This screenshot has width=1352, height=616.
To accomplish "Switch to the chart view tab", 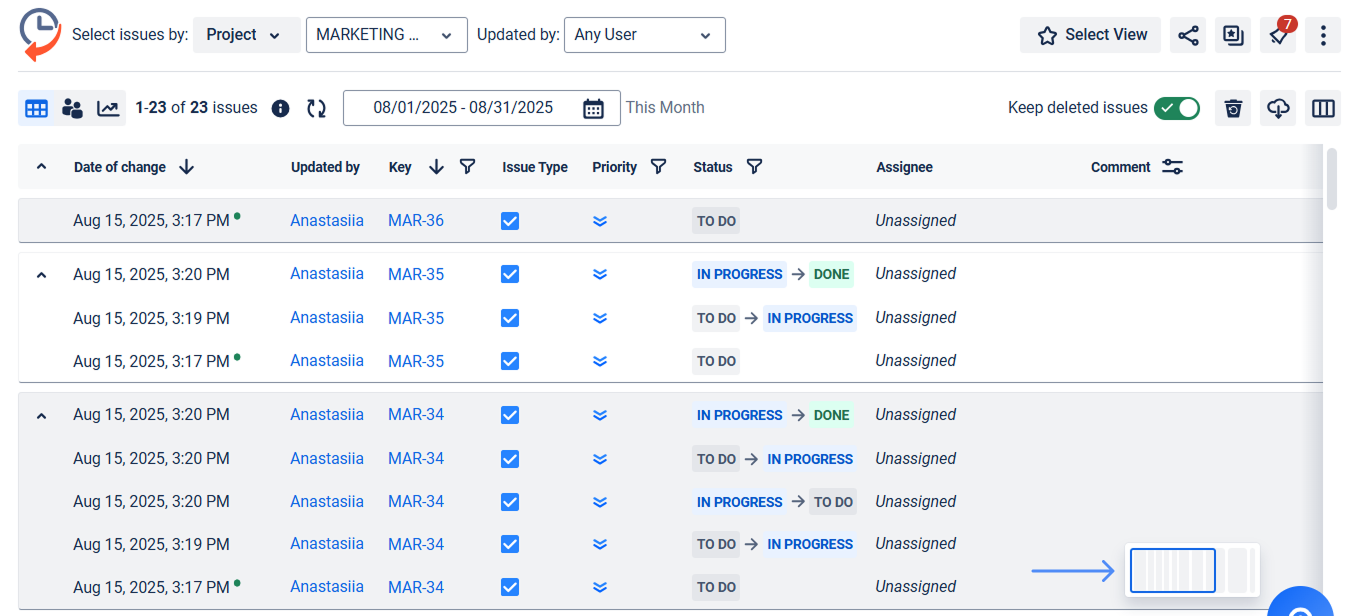I will (x=108, y=108).
